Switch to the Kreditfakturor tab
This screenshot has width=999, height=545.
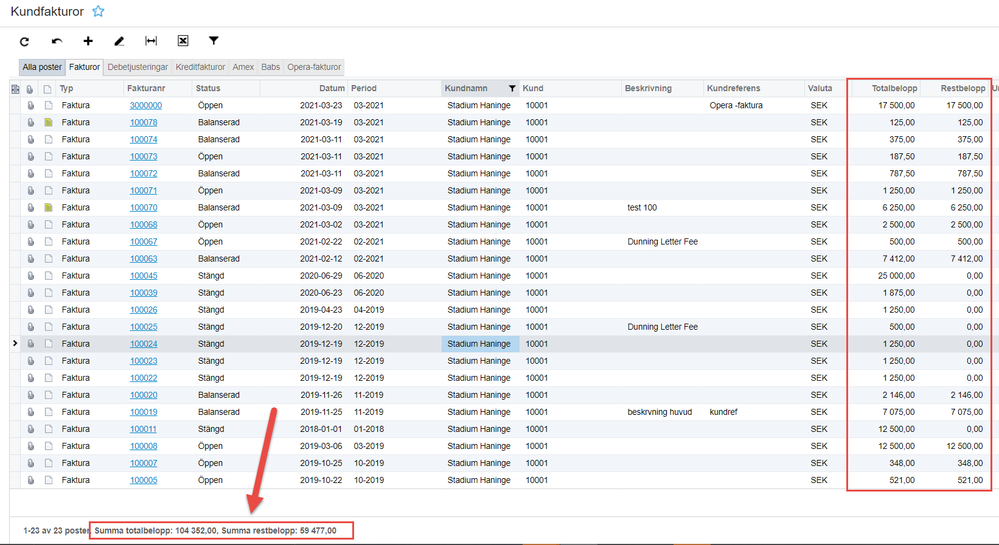pos(200,67)
